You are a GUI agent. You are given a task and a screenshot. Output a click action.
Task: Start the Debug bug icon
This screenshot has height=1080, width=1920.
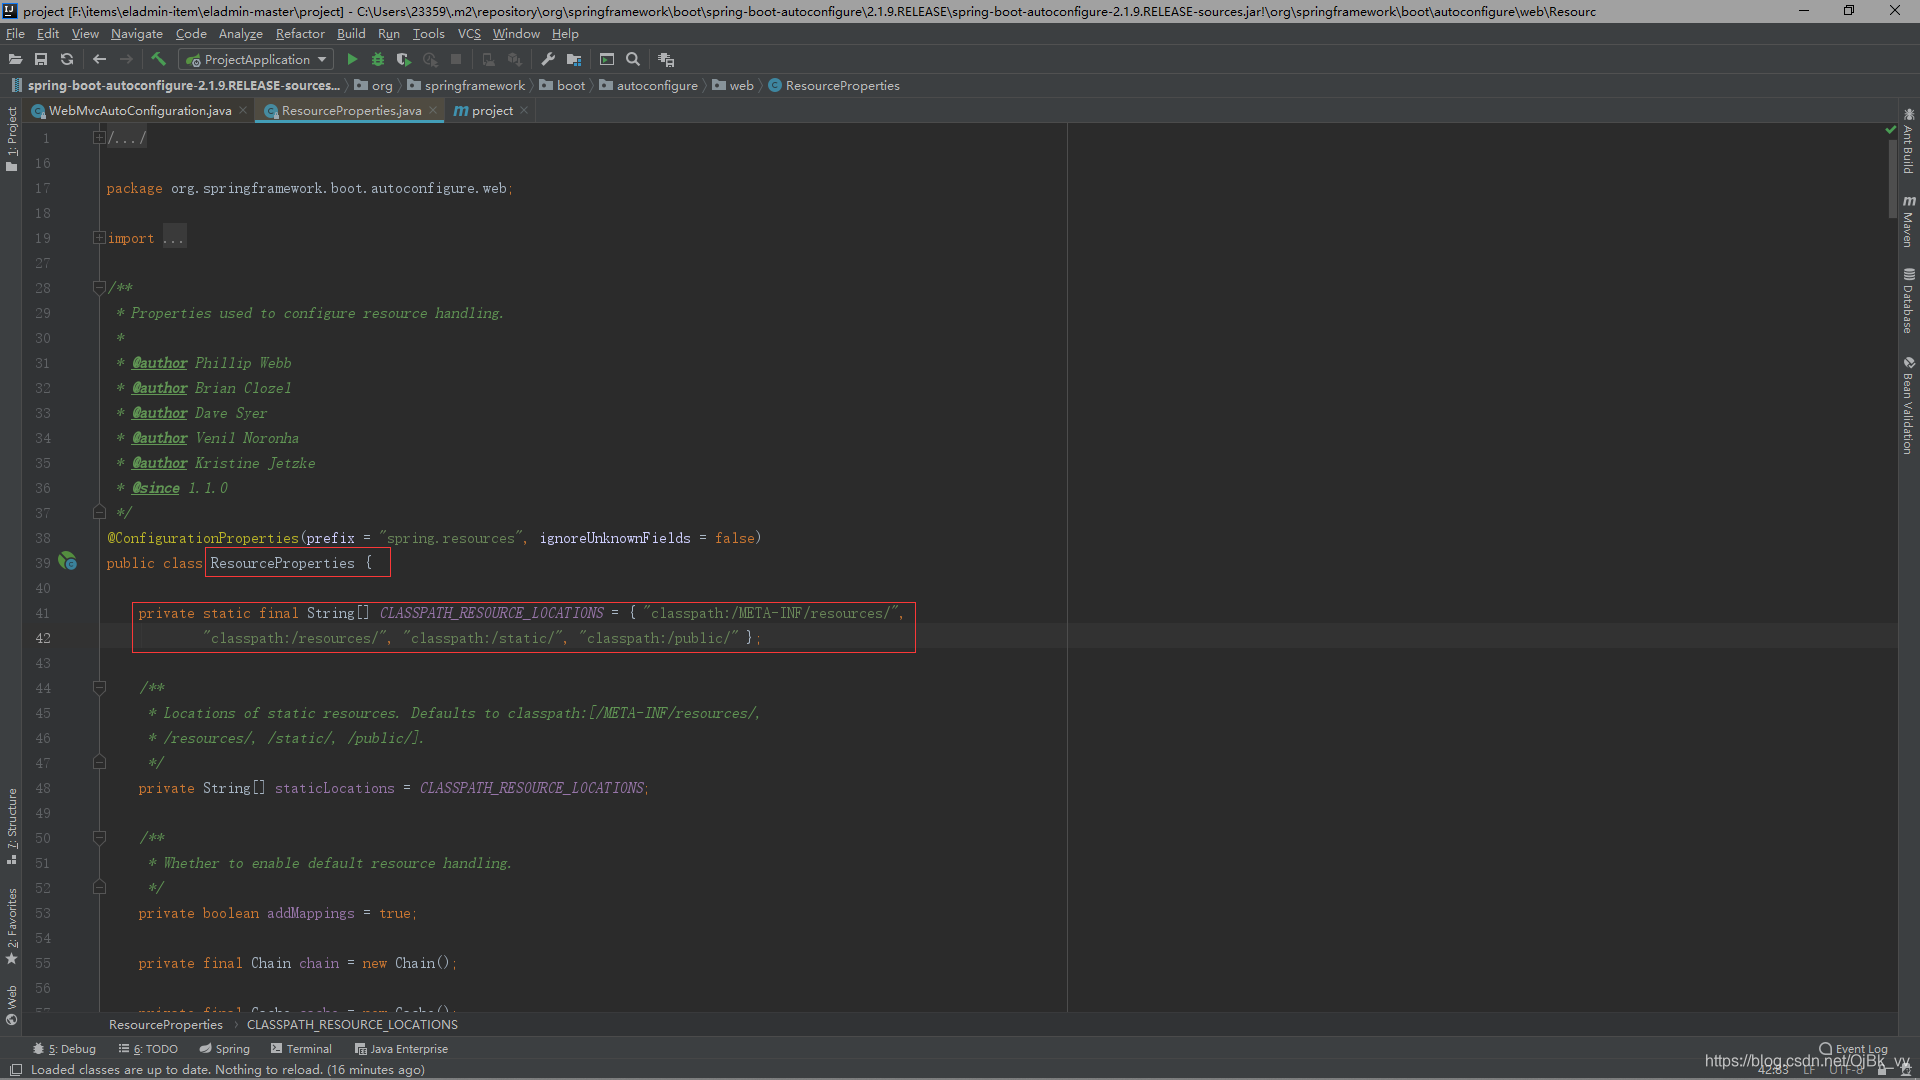[x=378, y=60]
